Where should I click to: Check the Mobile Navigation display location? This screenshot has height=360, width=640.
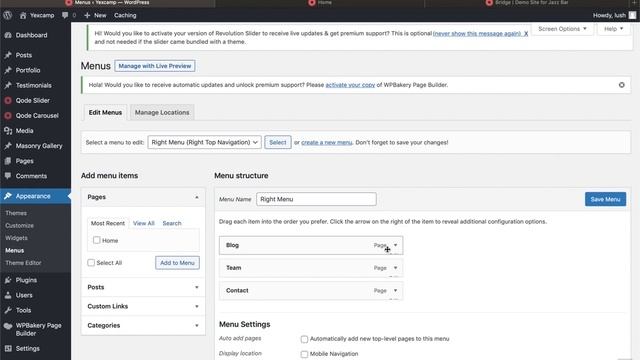(304, 354)
